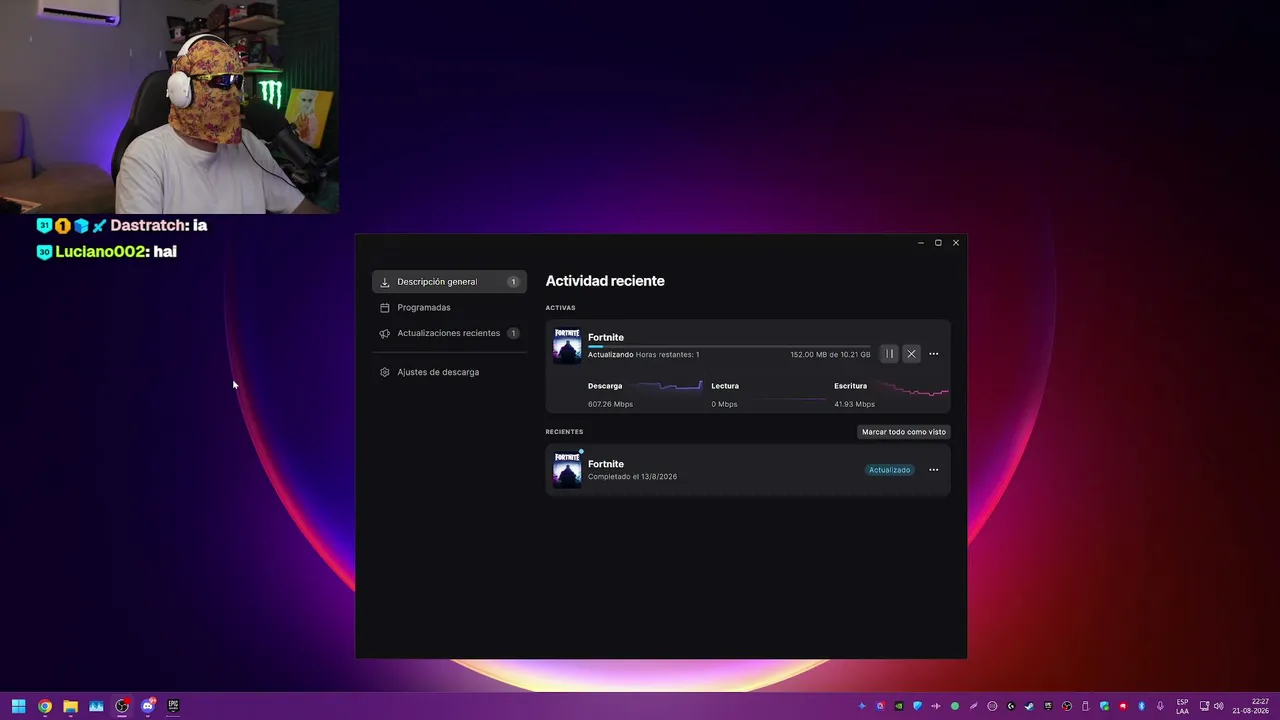
Task: Click the Descripción general count badge
Action: pos(513,282)
